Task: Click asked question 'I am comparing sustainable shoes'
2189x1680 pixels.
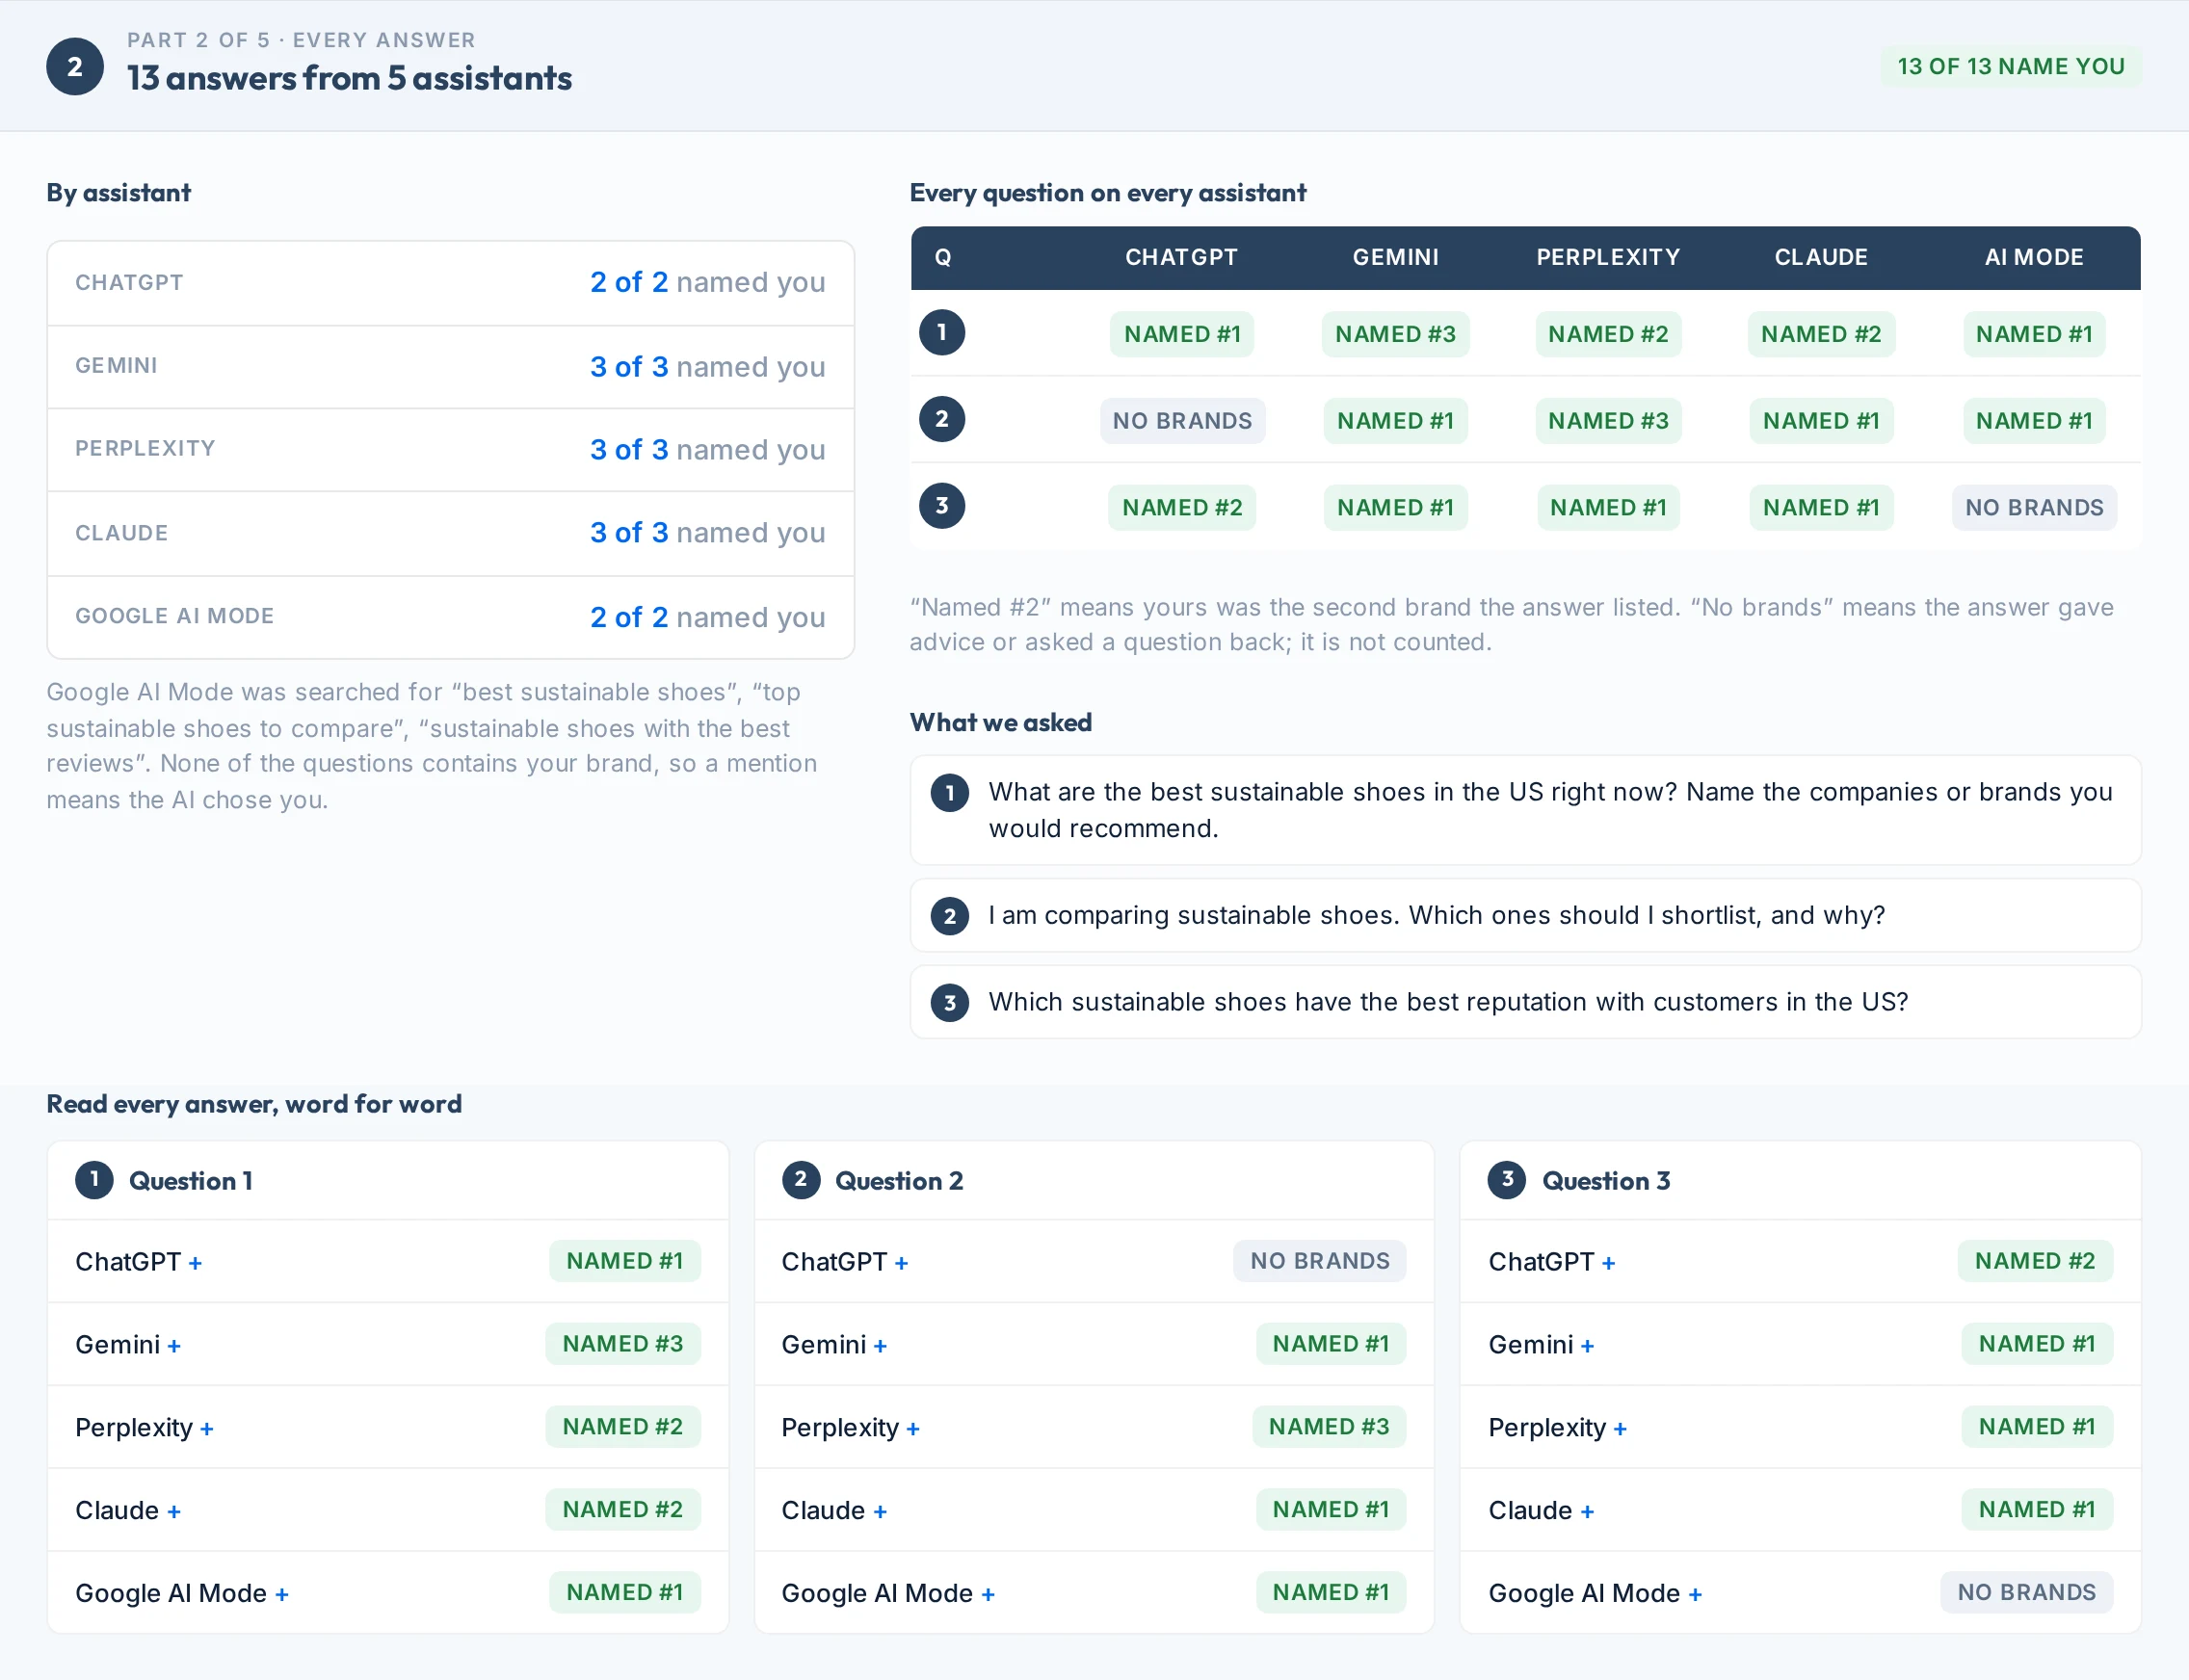Action: 1525,916
